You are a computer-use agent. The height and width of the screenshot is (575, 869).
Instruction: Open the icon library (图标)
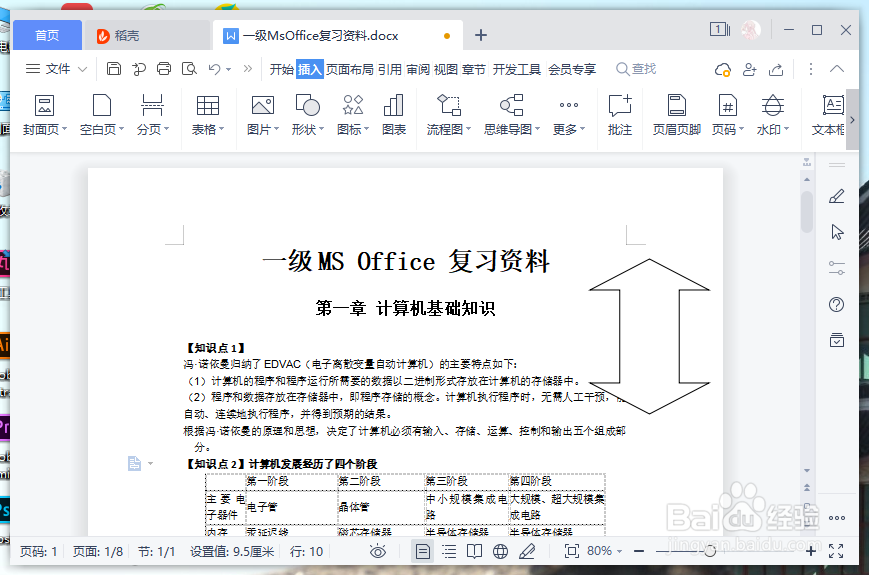pos(352,115)
